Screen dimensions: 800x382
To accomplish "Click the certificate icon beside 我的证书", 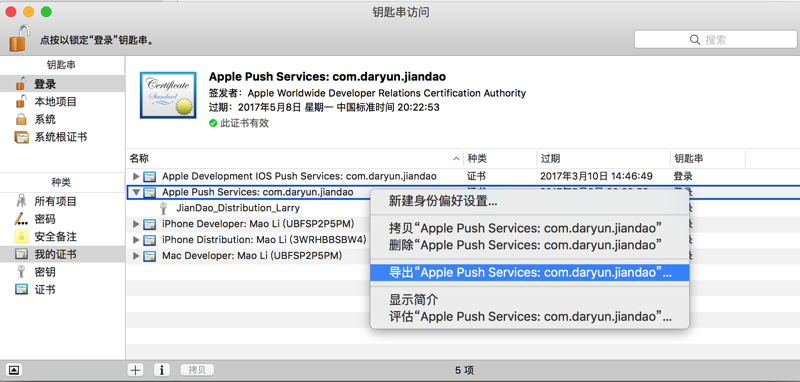I will coord(21,254).
